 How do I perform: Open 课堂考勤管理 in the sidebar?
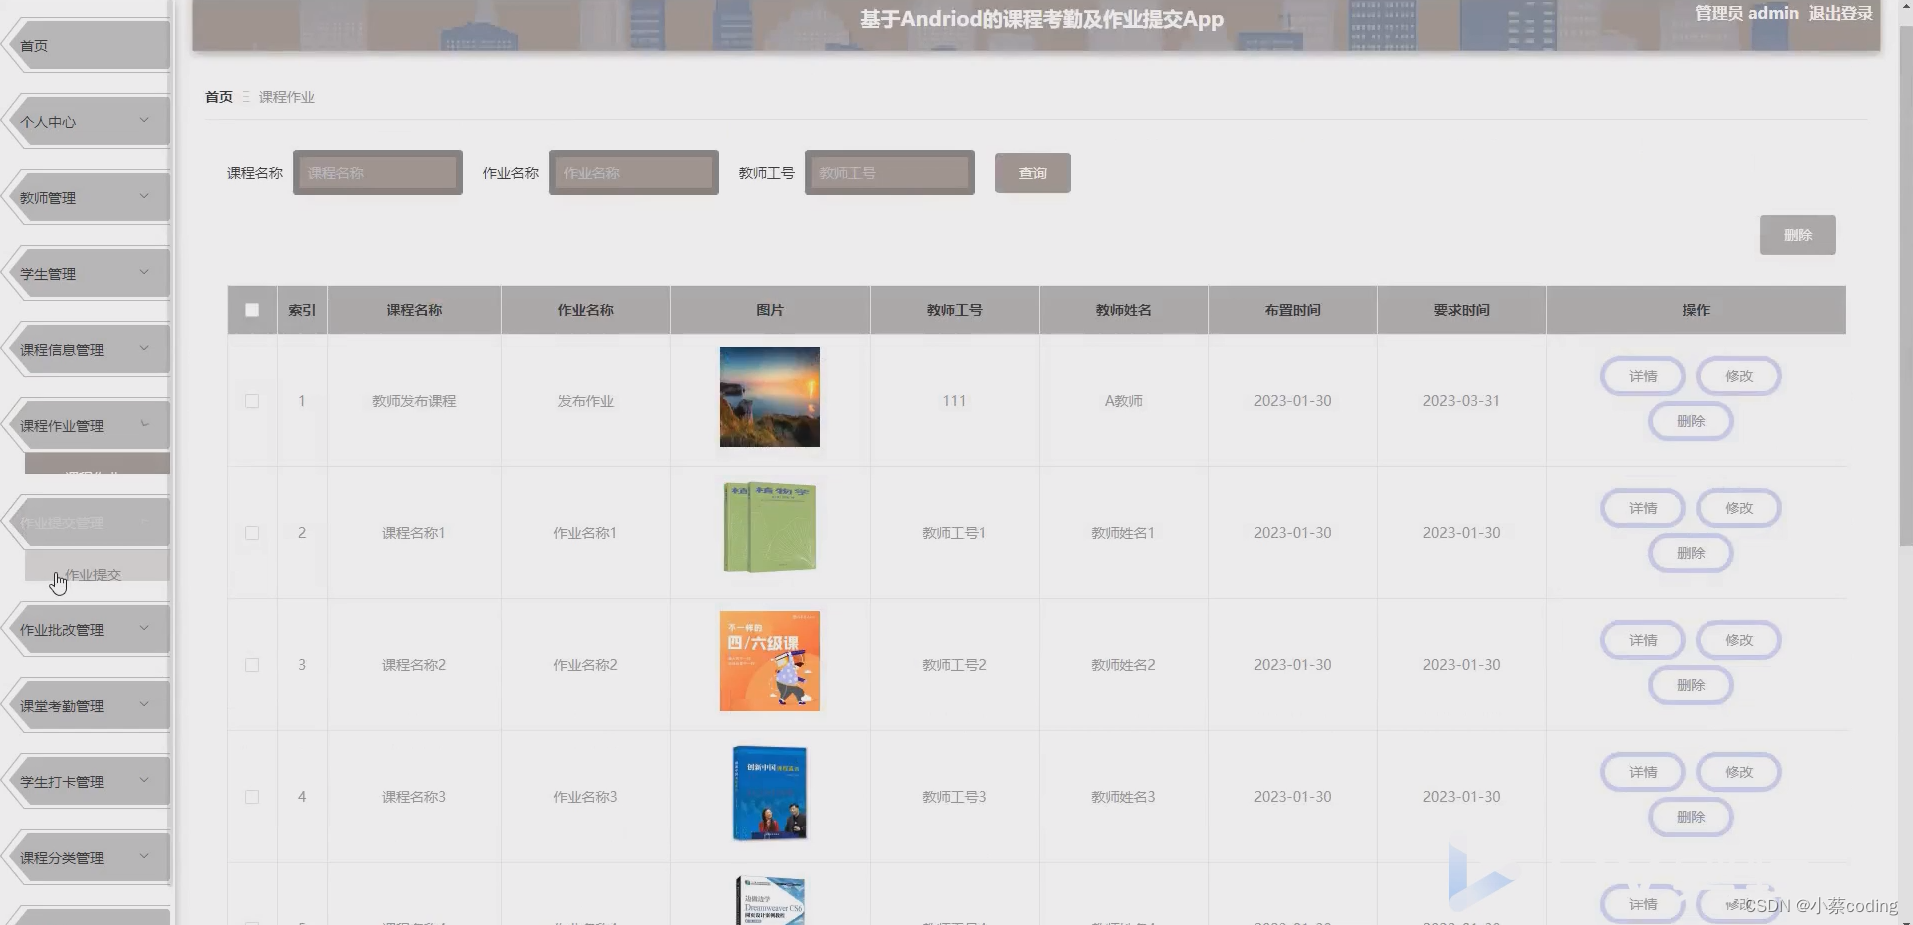pos(88,706)
